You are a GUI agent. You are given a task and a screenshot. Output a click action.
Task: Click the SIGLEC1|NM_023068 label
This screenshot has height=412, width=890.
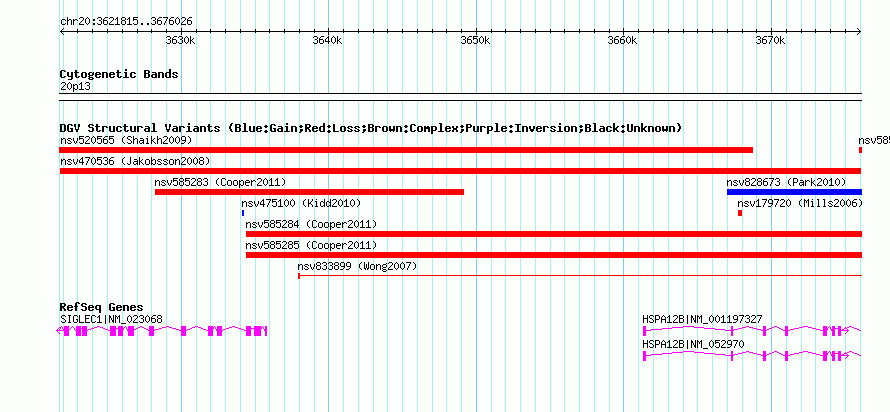point(111,319)
